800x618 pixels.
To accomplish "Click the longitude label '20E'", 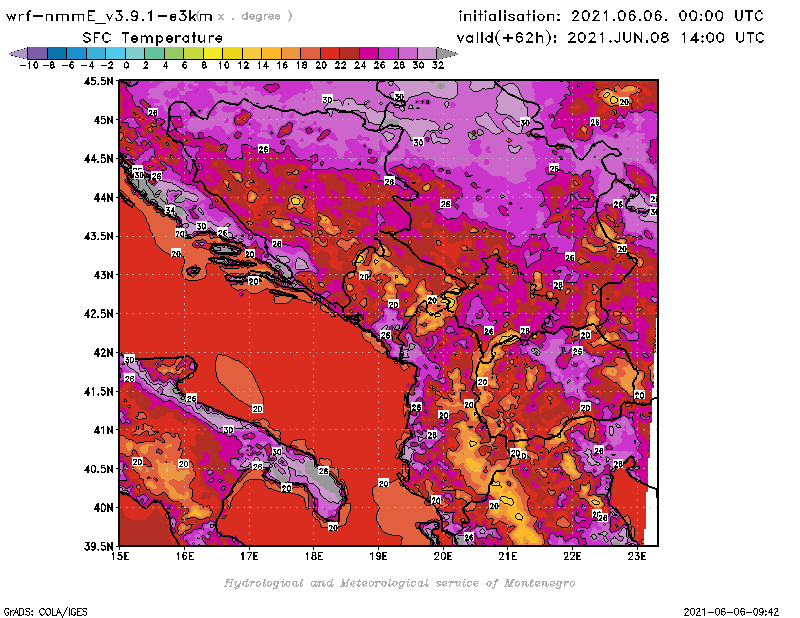I will [x=443, y=556].
